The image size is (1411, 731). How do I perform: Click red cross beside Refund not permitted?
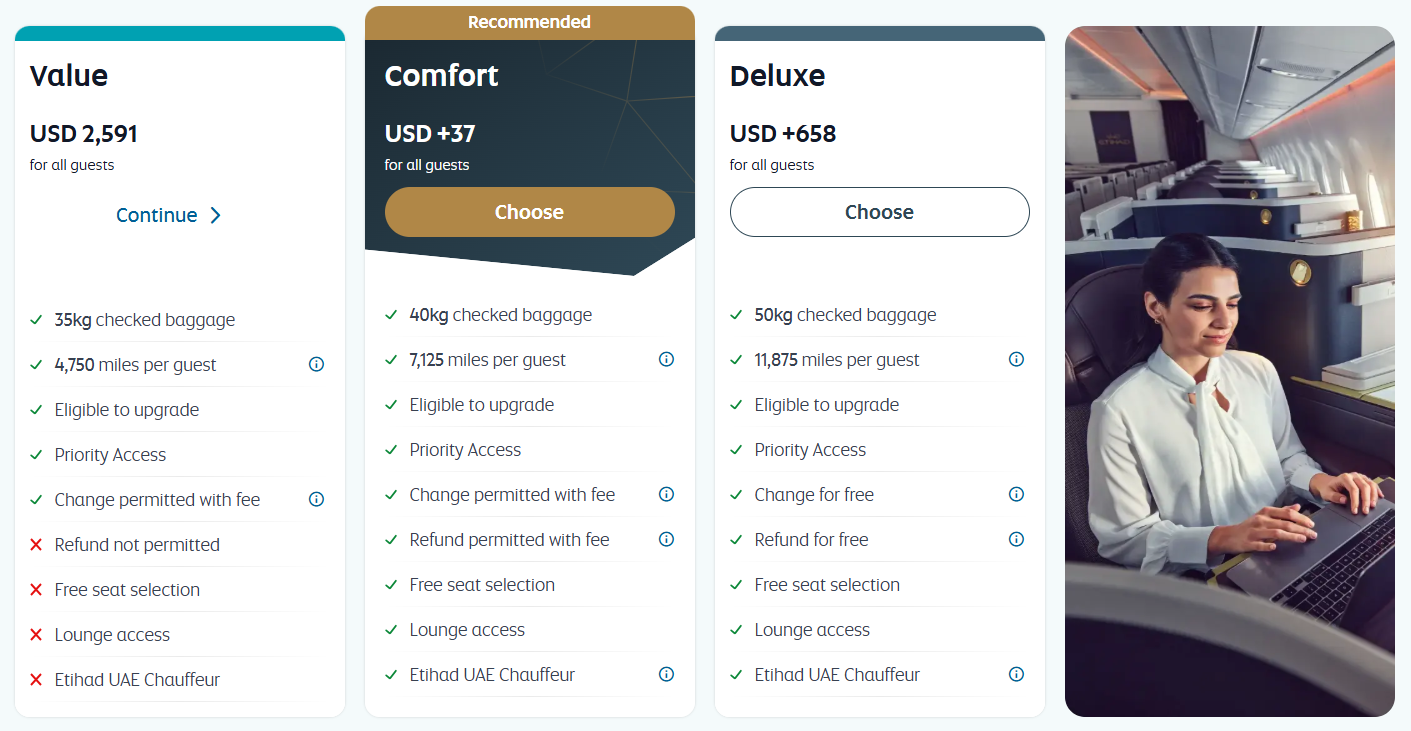coord(35,544)
